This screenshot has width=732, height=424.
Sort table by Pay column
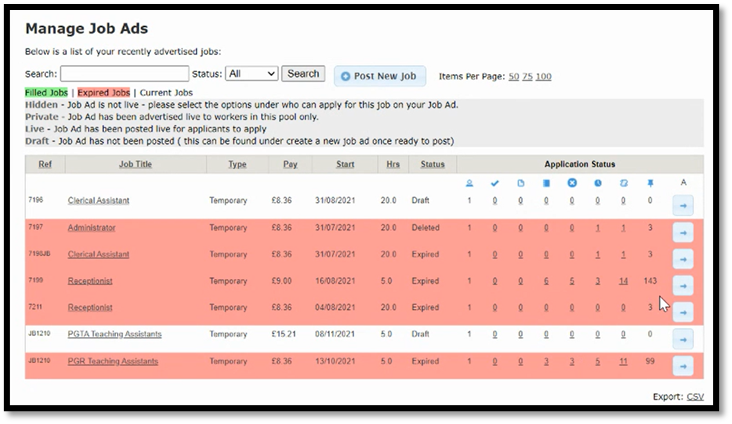pyautogui.click(x=290, y=164)
